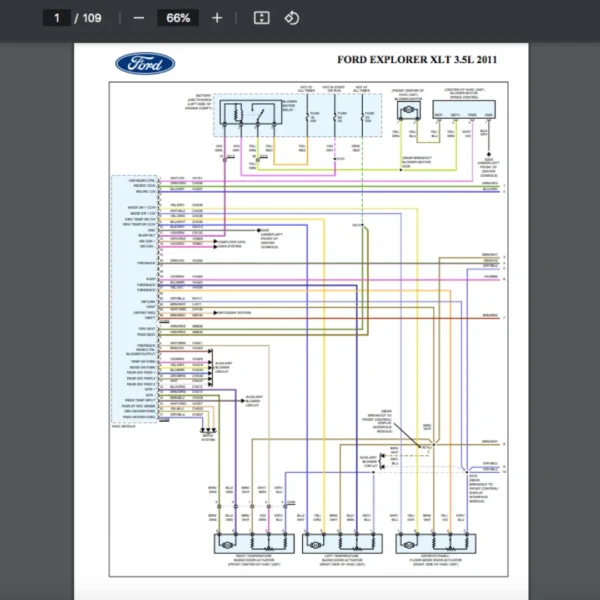Click the blue Ford oval logo
The width and height of the screenshot is (600, 600).
tap(145, 64)
